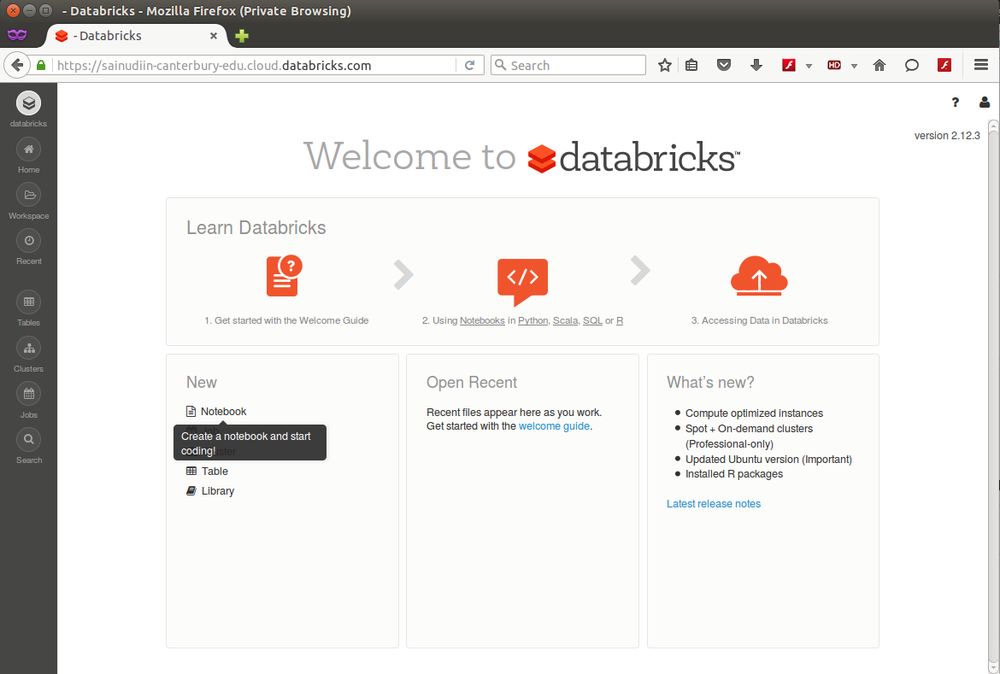Open the databricks logo sidebar icon

(x=29, y=103)
